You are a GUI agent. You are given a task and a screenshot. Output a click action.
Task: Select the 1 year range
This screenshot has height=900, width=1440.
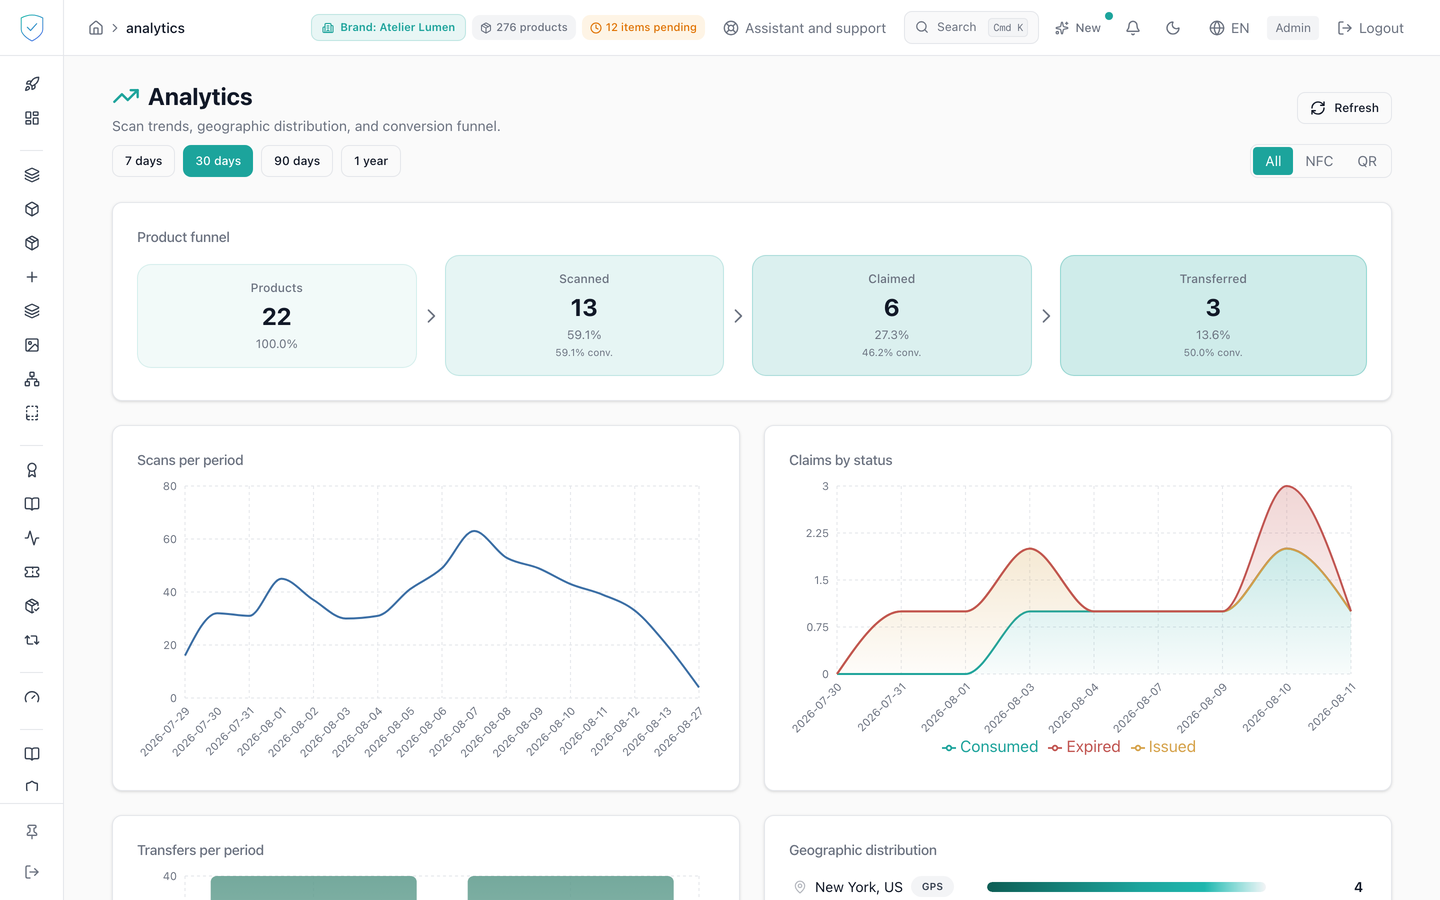click(x=371, y=161)
